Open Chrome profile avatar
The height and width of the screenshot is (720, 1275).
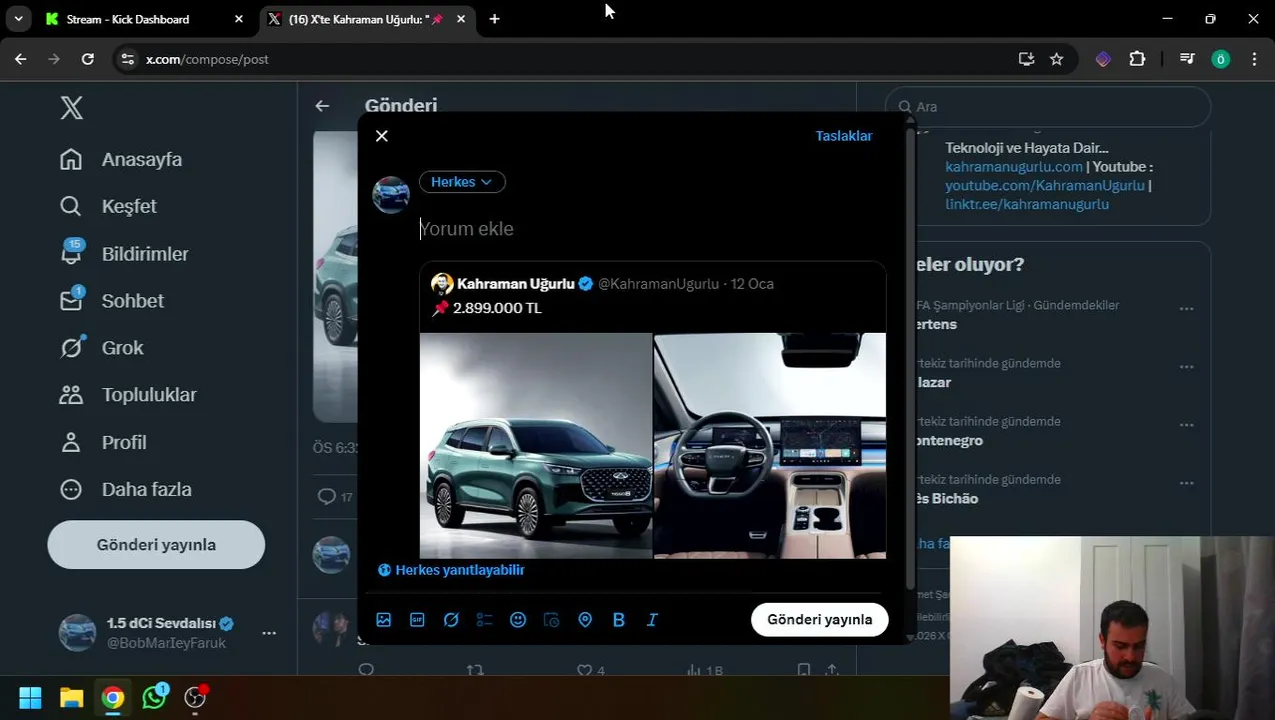tap(1220, 59)
